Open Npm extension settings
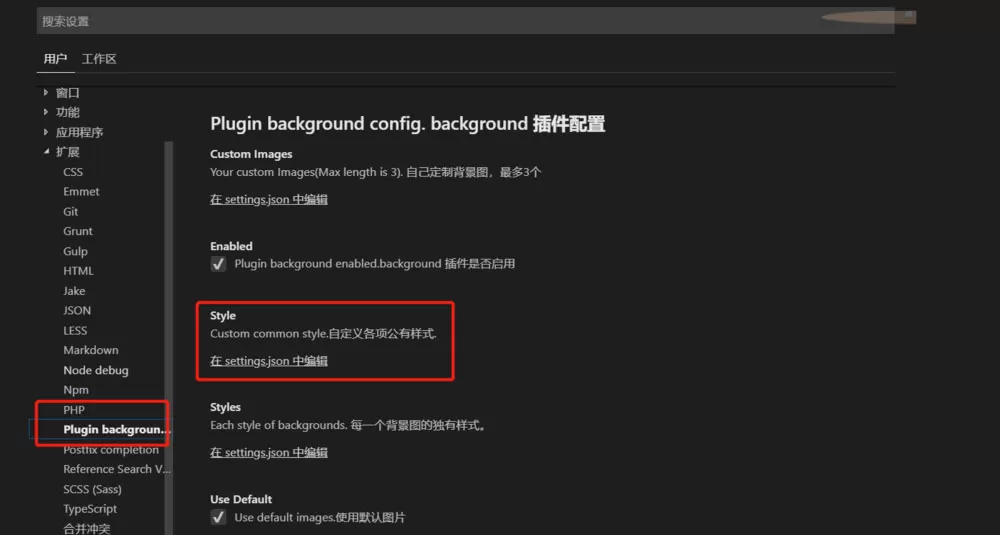This screenshot has width=1000, height=535. tap(76, 390)
